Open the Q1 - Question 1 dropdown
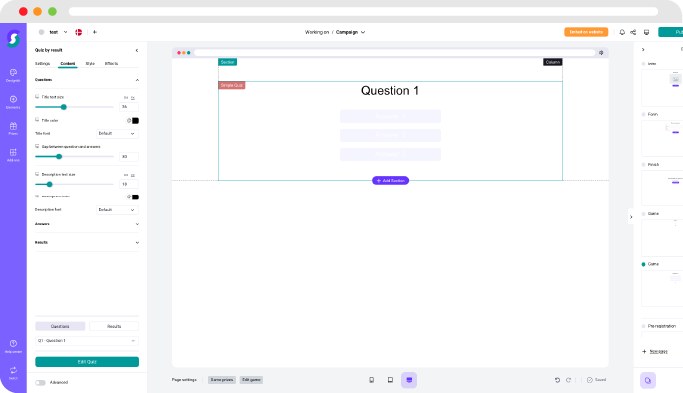The height and width of the screenshot is (393, 683). pos(87,341)
